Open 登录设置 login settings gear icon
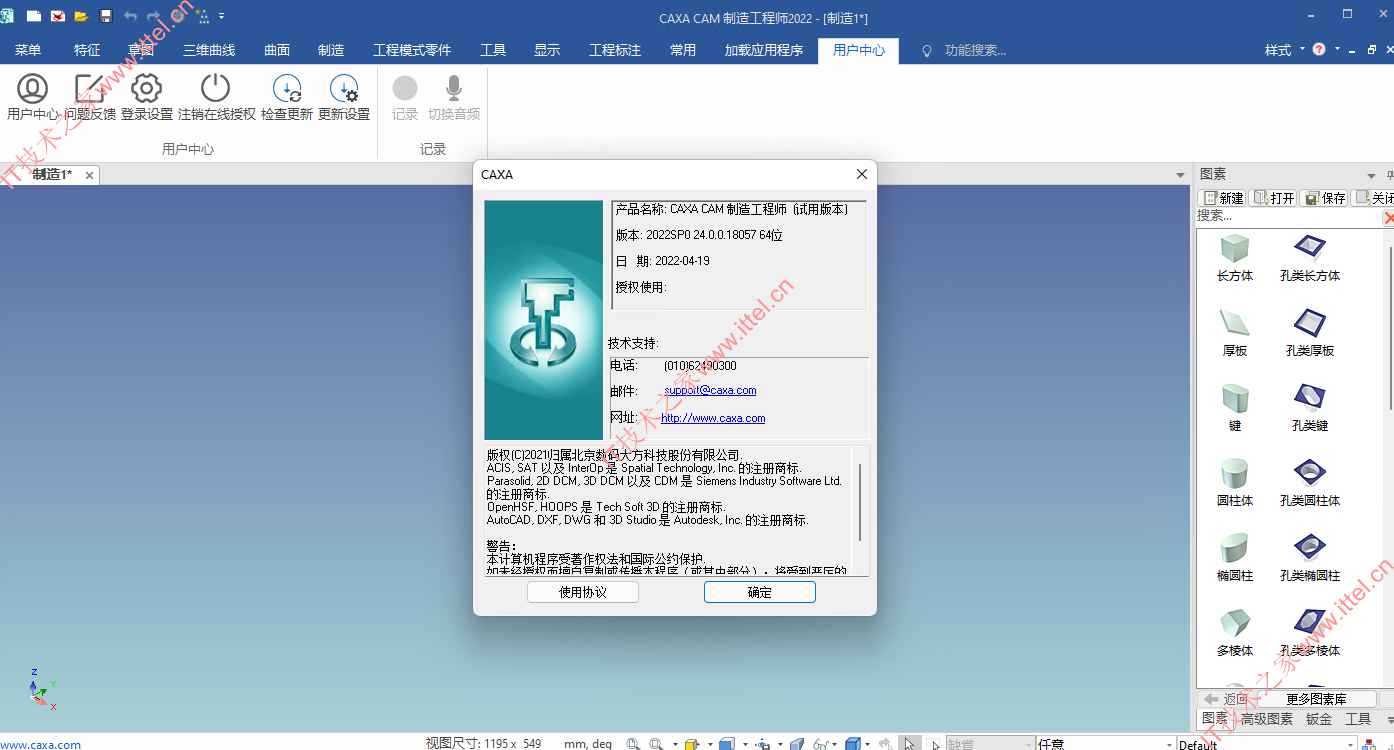This screenshot has width=1394, height=750. pos(147,97)
